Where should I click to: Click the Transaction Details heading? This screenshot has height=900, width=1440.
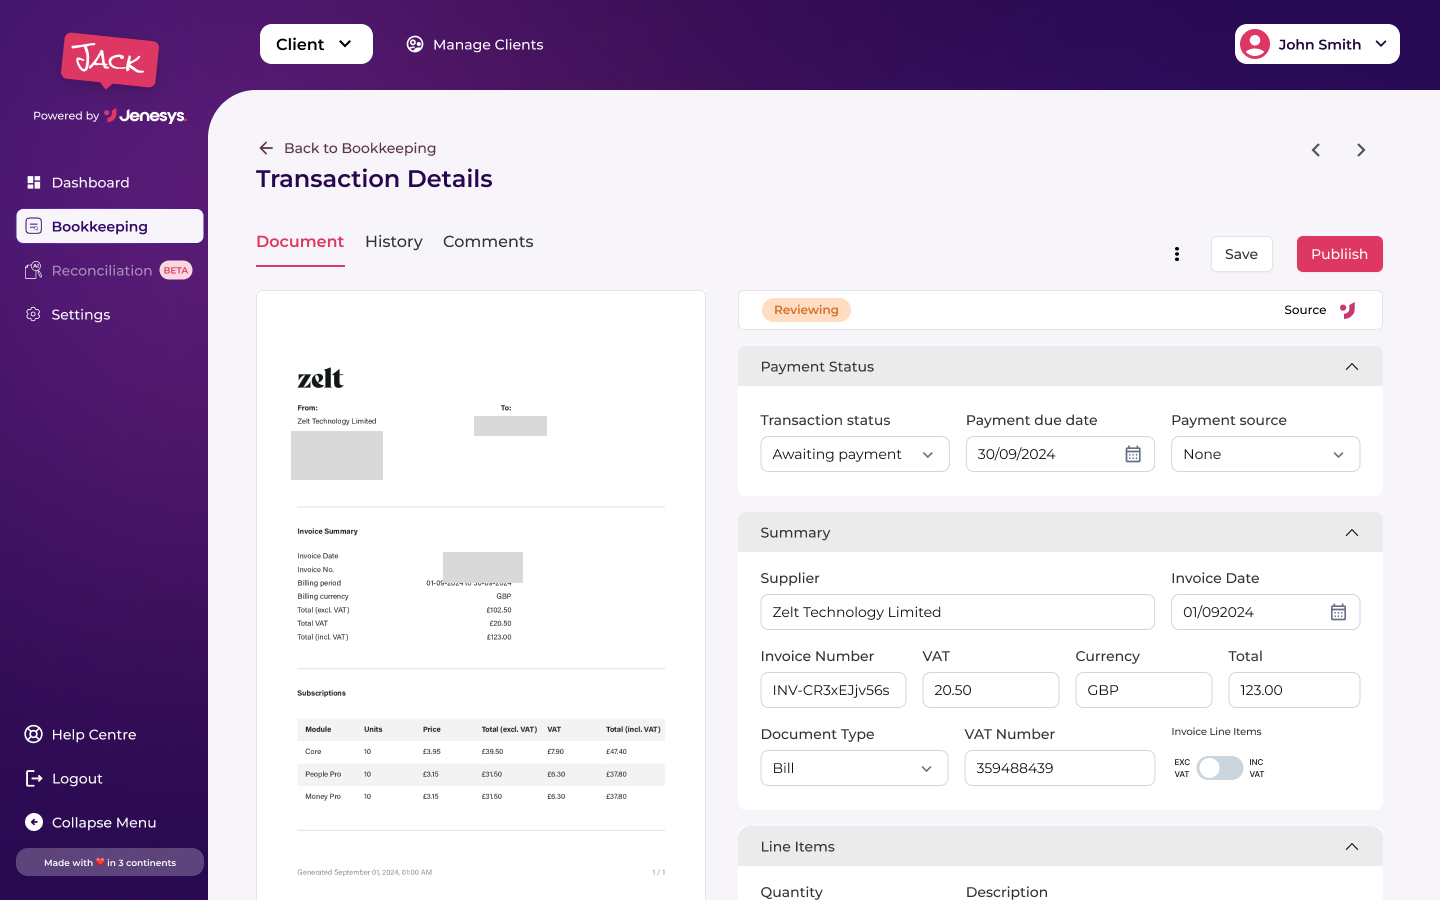[x=374, y=179]
